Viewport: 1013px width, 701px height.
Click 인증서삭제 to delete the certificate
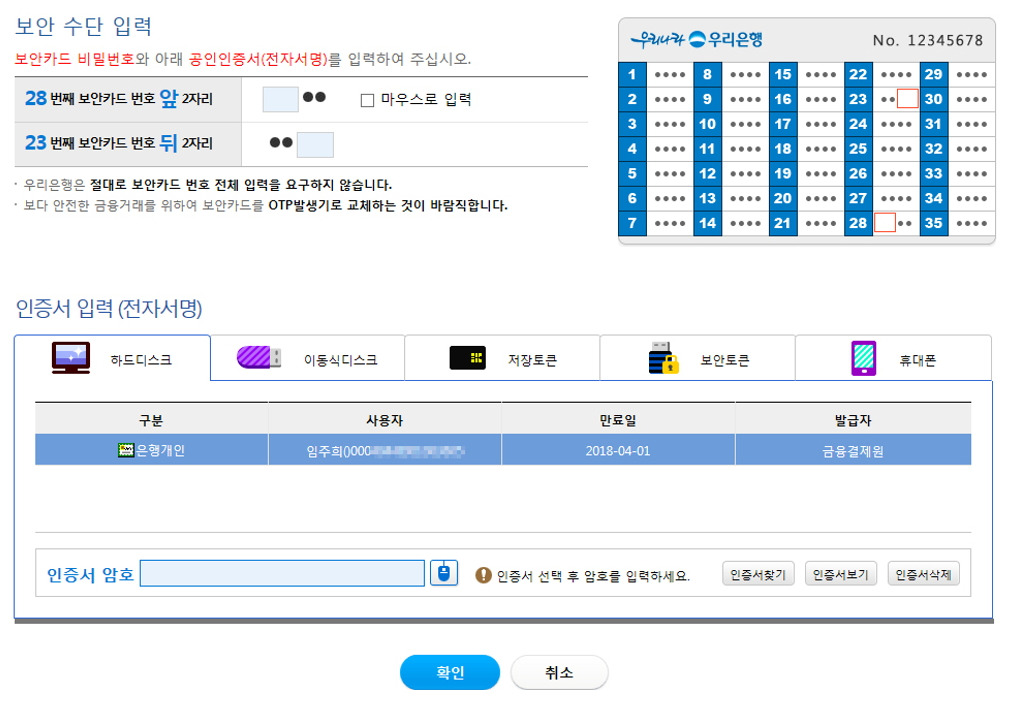click(x=923, y=572)
